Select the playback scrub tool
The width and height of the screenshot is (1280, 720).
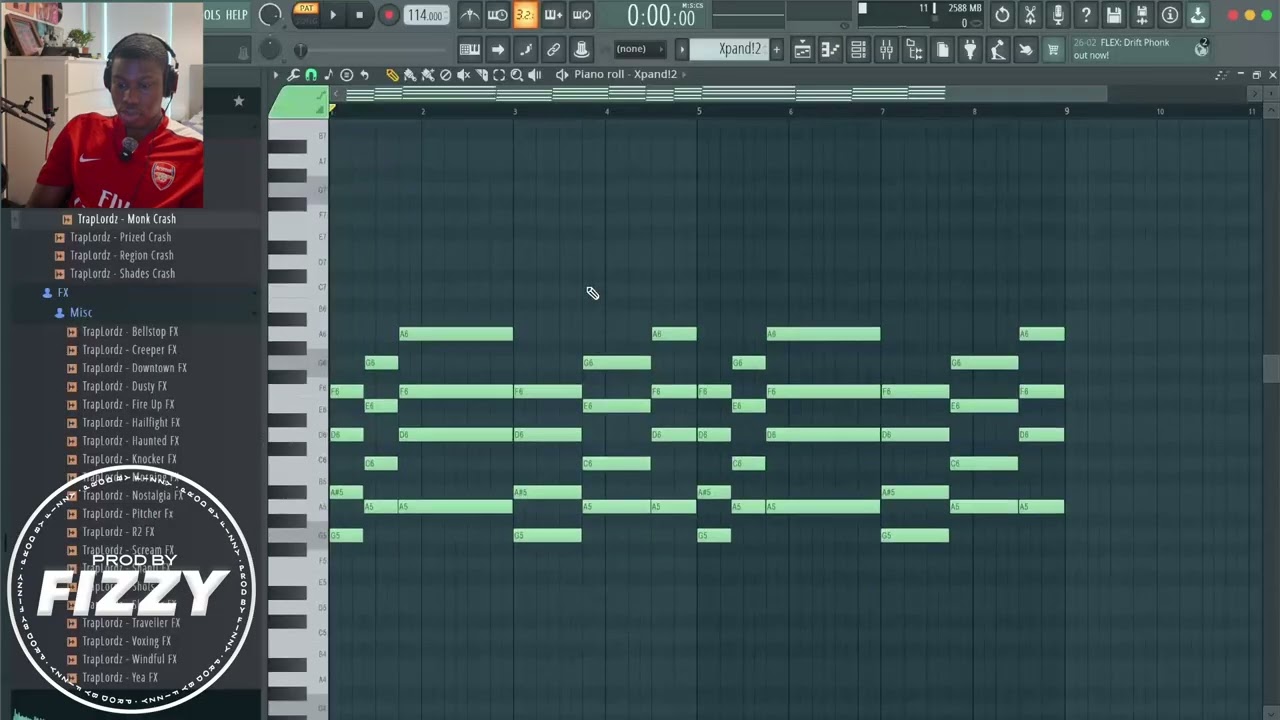[535, 75]
